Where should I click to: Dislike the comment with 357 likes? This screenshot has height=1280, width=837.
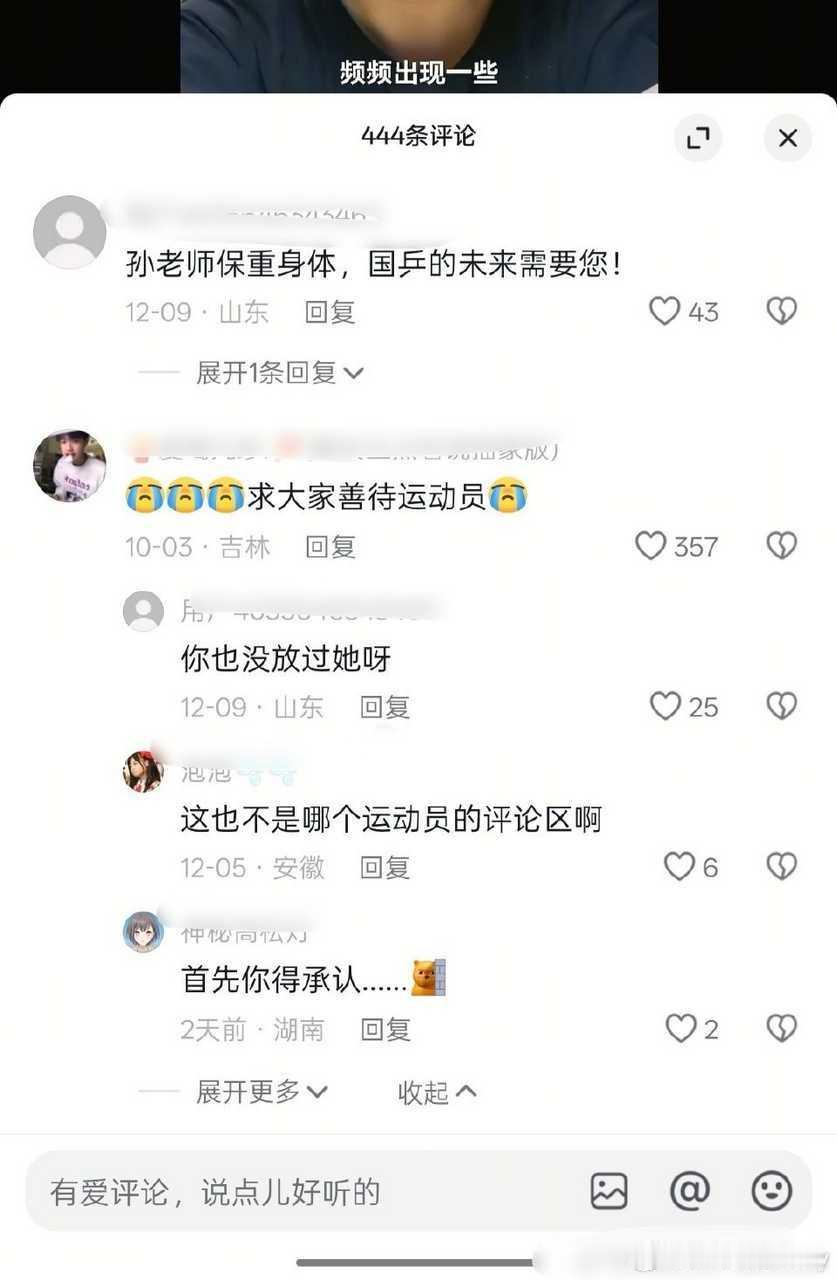point(781,546)
